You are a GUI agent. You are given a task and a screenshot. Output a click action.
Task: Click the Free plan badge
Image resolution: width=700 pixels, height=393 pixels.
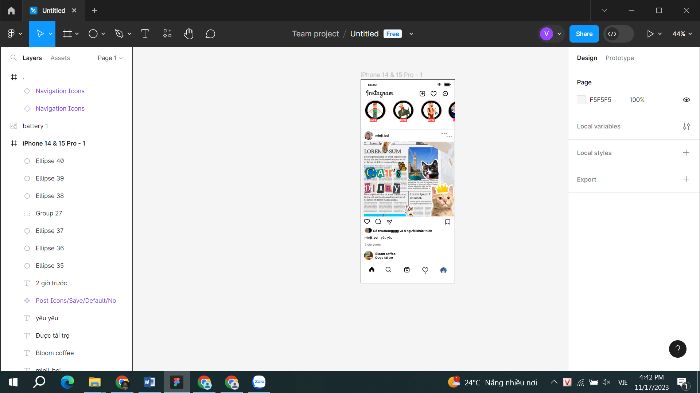pos(393,34)
